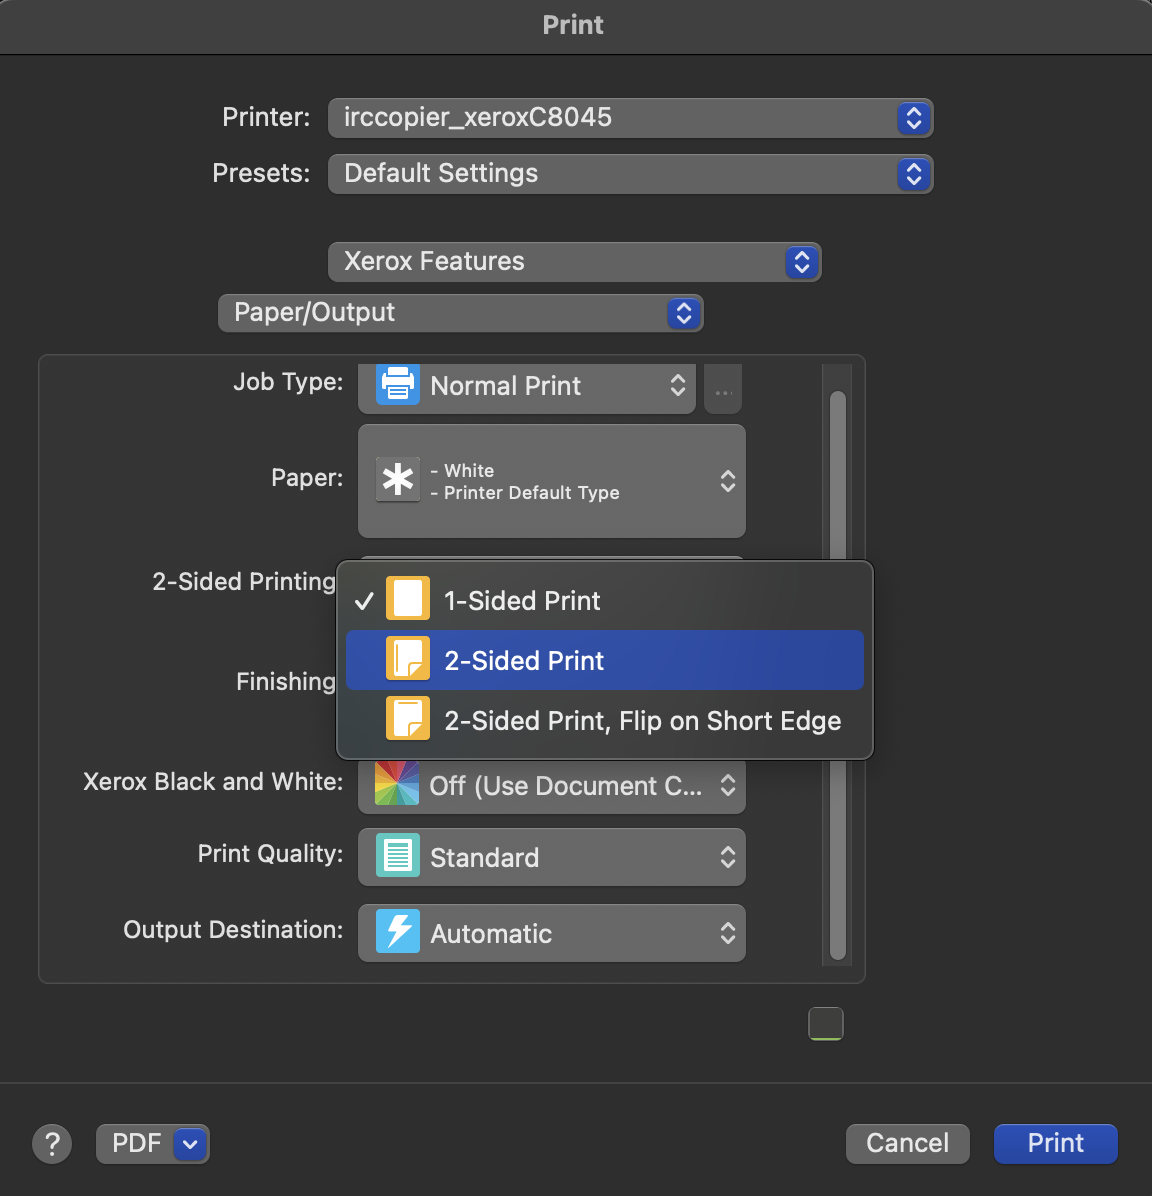Click the Print Quality document icon
The height and width of the screenshot is (1196, 1152).
coord(397,857)
